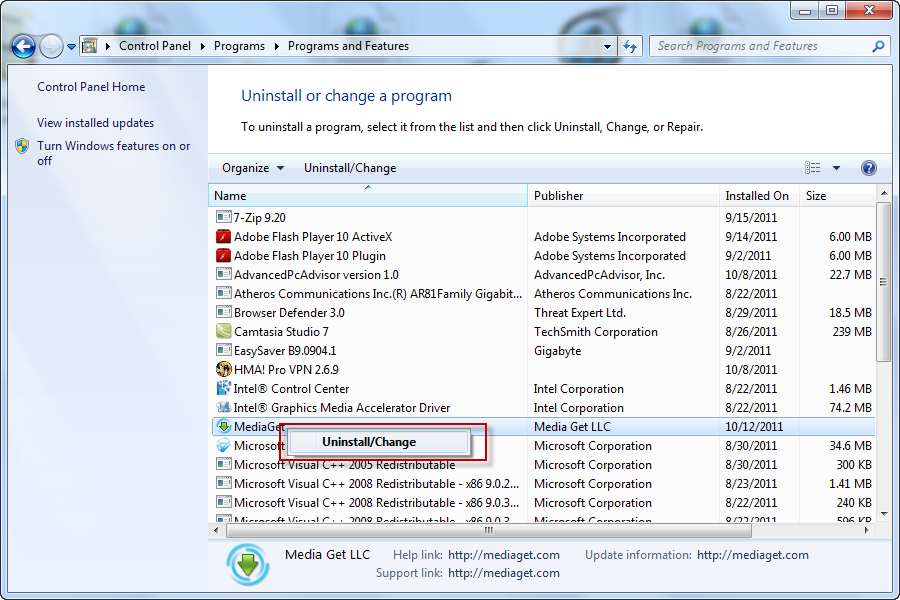
Task: Expand the view options dropdown arrow
Action: 836,168
